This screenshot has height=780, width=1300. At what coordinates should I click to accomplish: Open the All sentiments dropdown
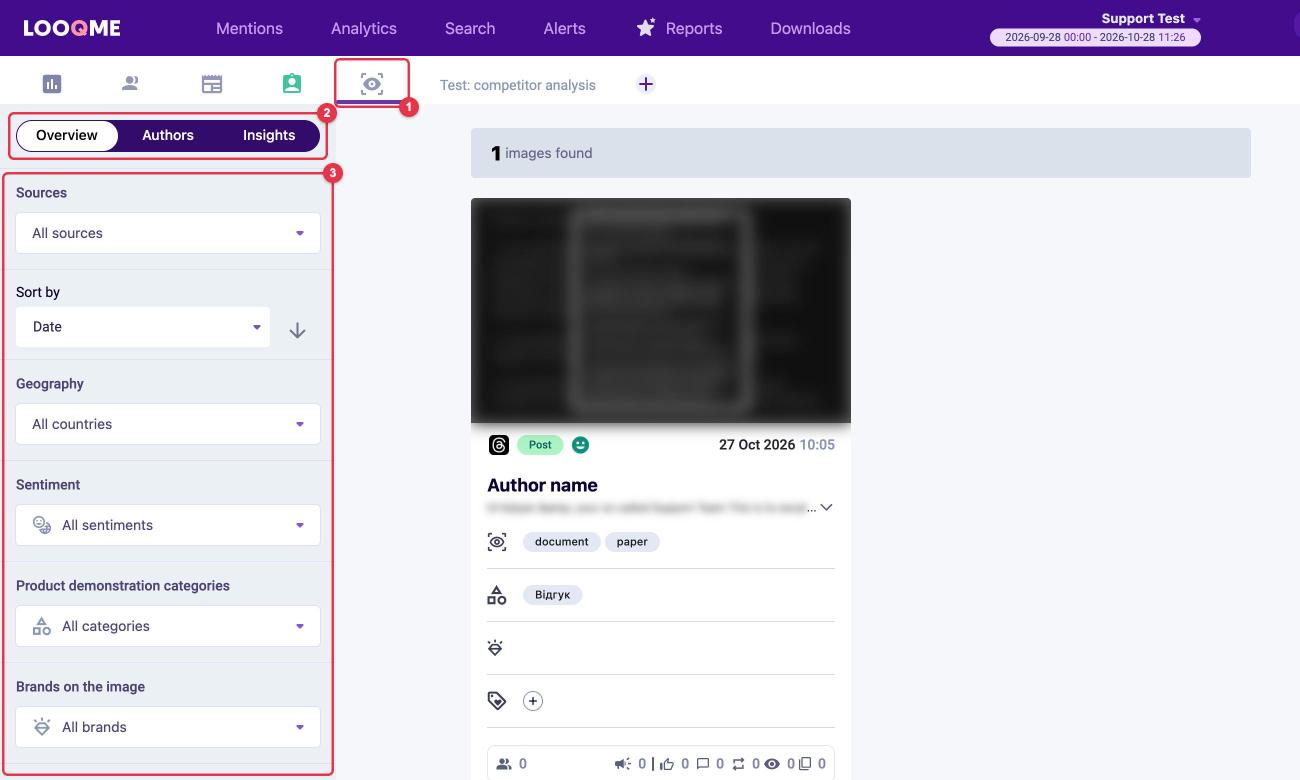click(x=168, y=525)
